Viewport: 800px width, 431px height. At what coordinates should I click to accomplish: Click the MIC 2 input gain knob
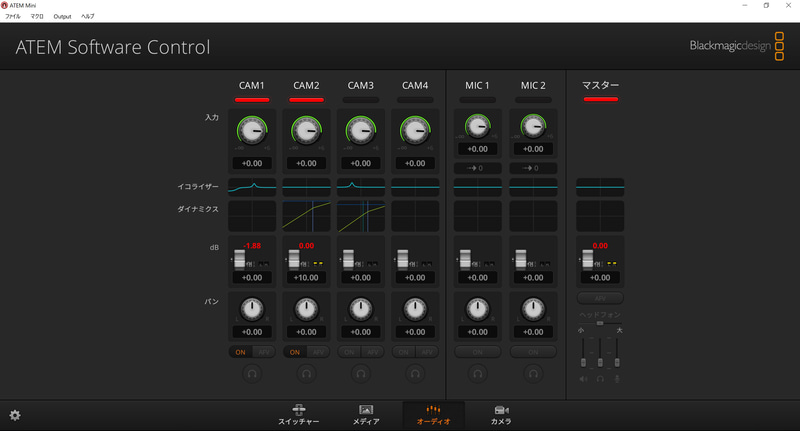pyautogui.click(x=533, y=126)
